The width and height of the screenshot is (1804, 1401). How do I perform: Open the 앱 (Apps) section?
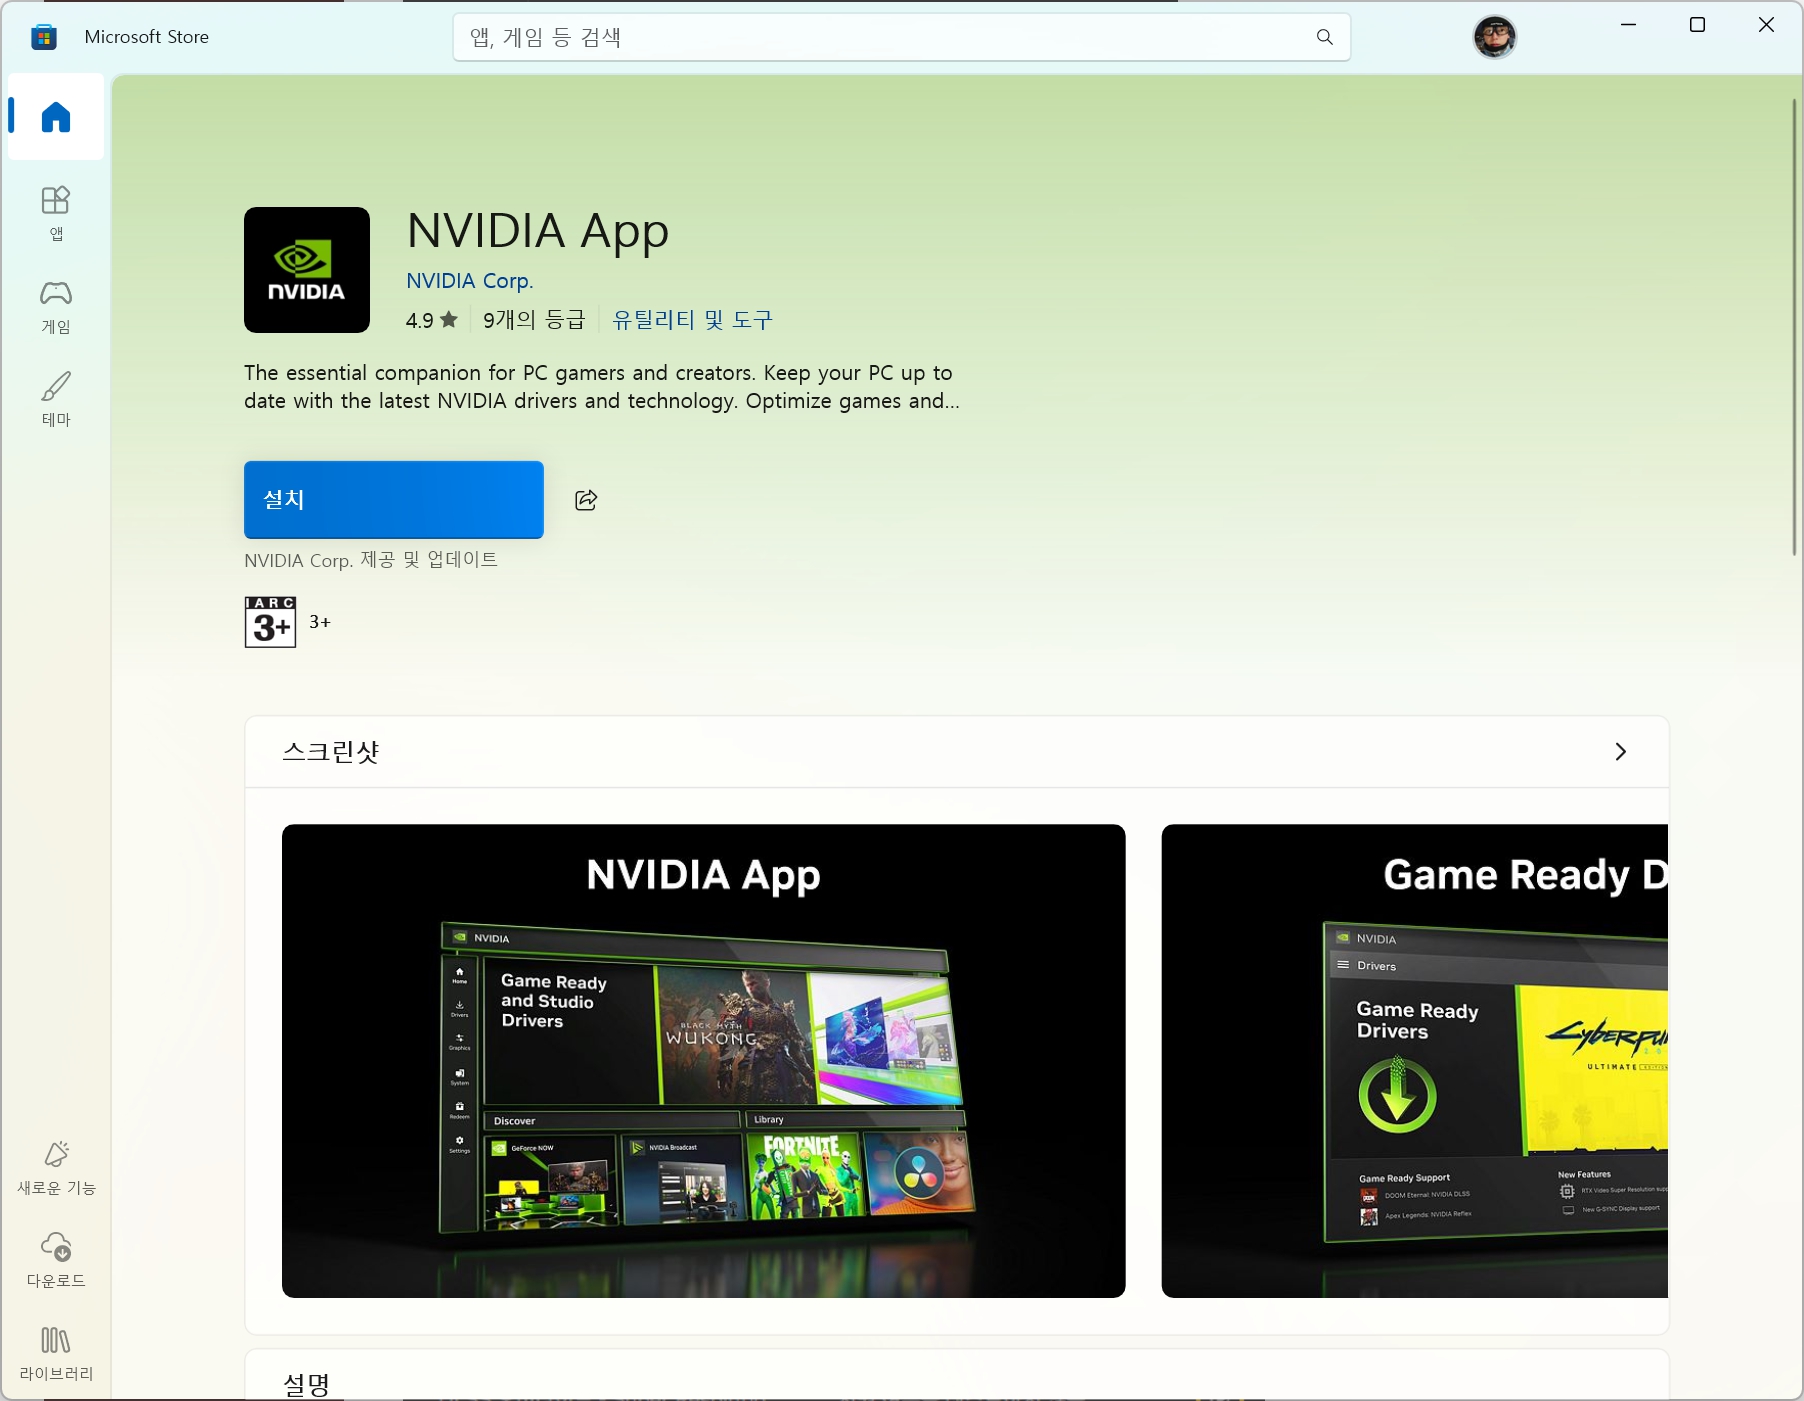click(x=56, y=213)
